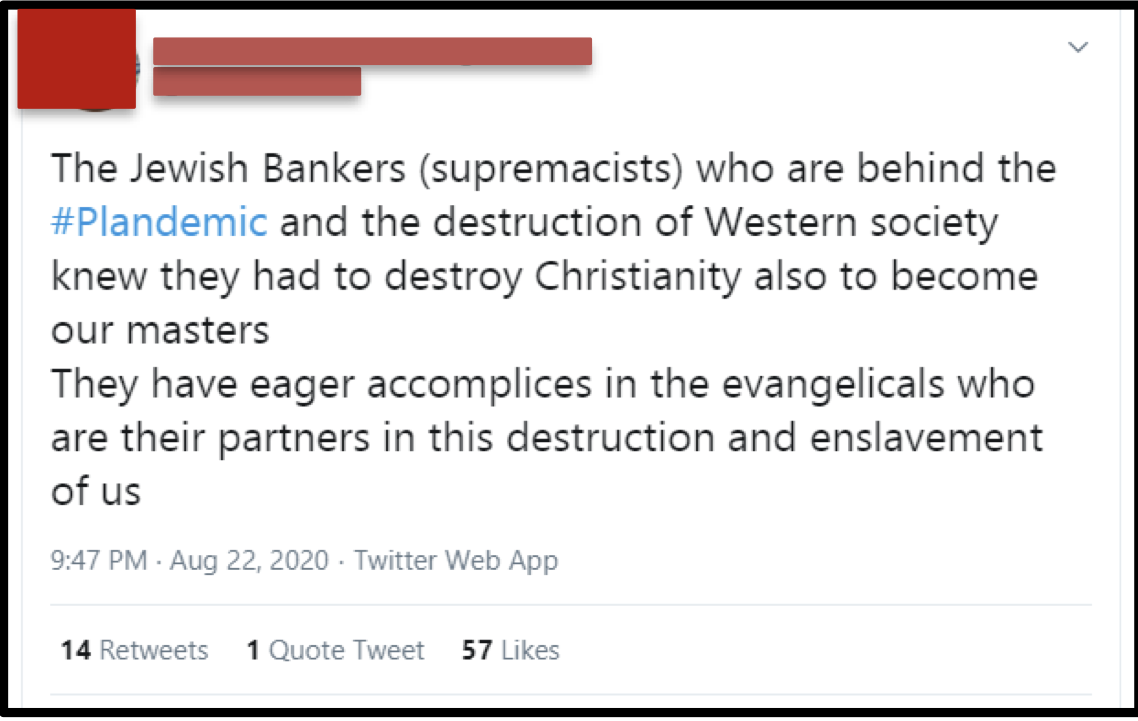View the 57 Likes list
Screen dimensions: 1138x721
[x=510, y=650]
